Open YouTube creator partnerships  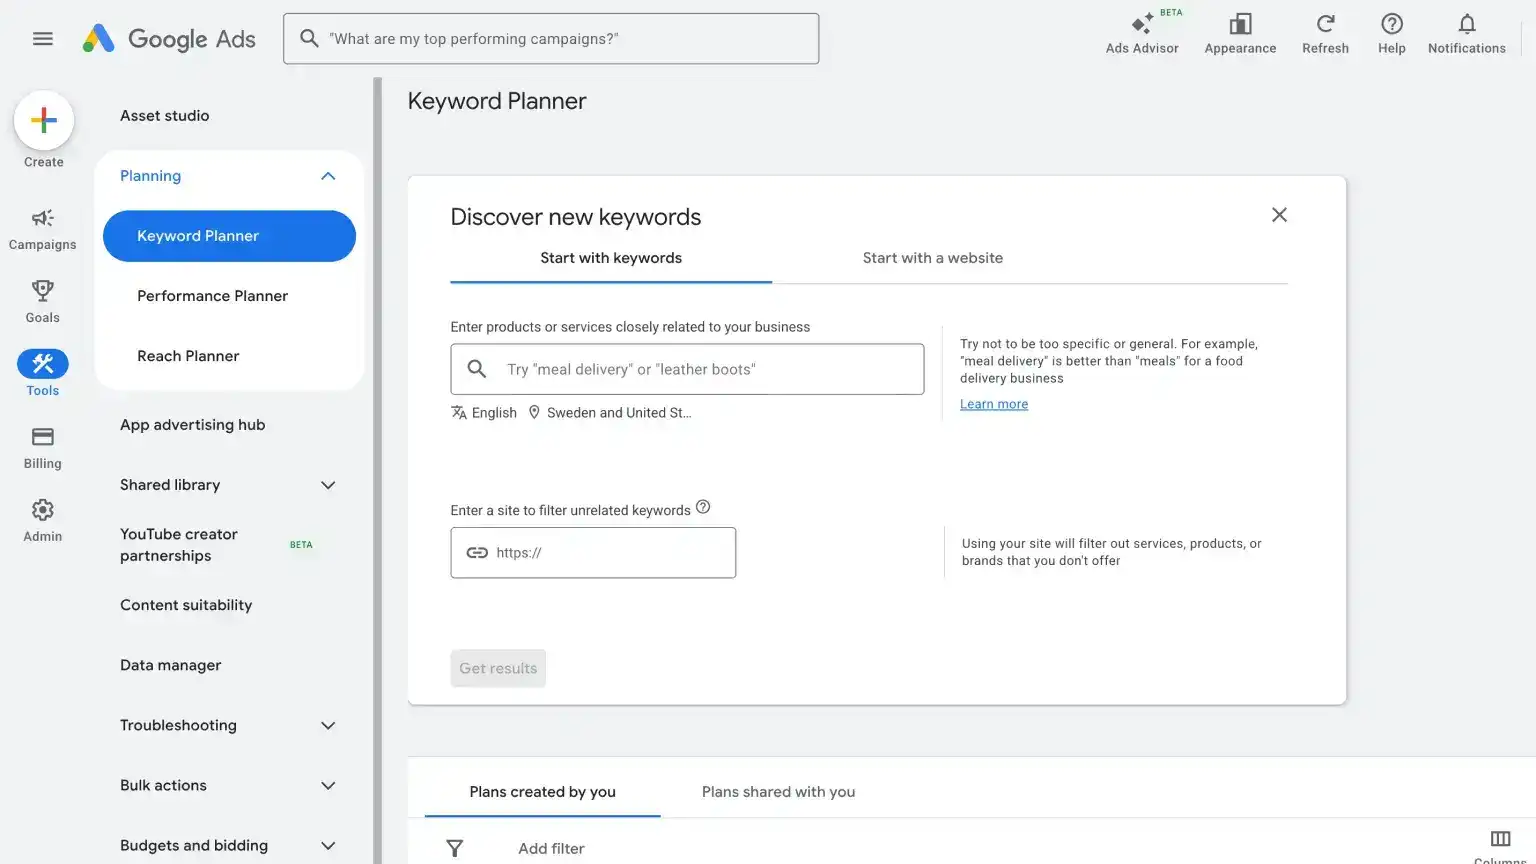(x=179, y=545)
